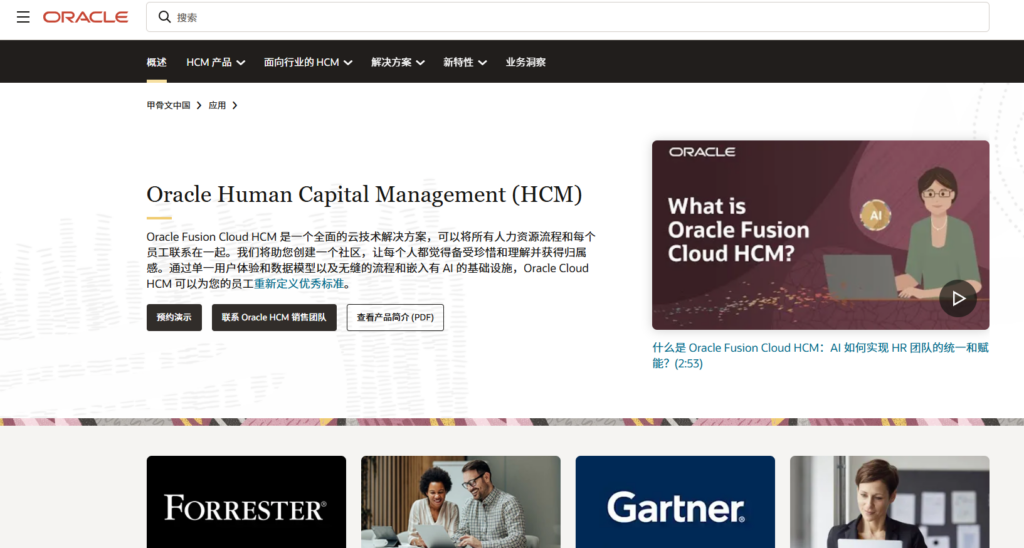Open the hamburger menu icon
The width and height of the screenshot is (1024, 548).
pyautogui.click(x=23, y=17)
